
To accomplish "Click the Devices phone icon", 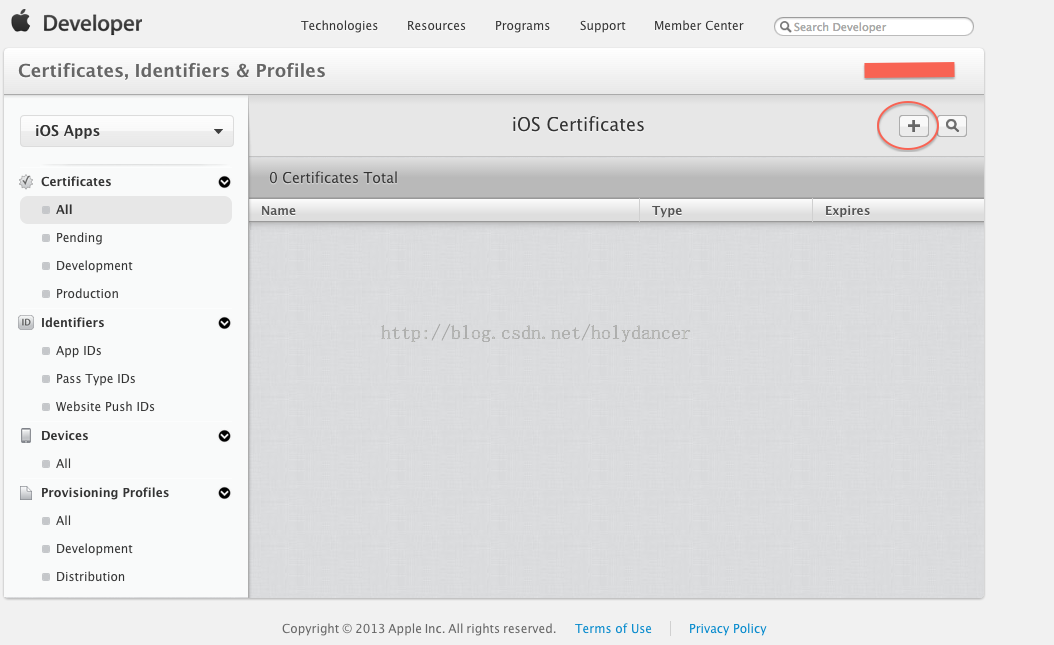I will (x=26, y=435).
